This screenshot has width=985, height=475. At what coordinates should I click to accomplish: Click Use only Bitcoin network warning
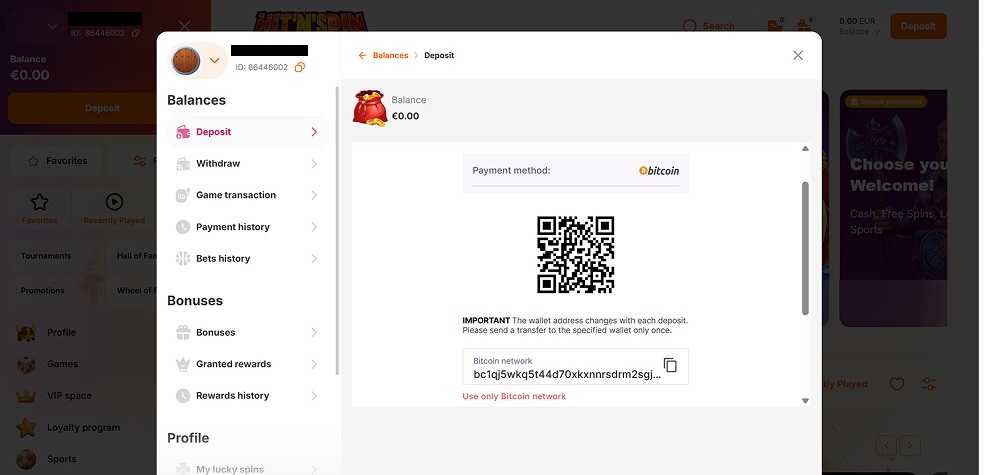(514, 396)
